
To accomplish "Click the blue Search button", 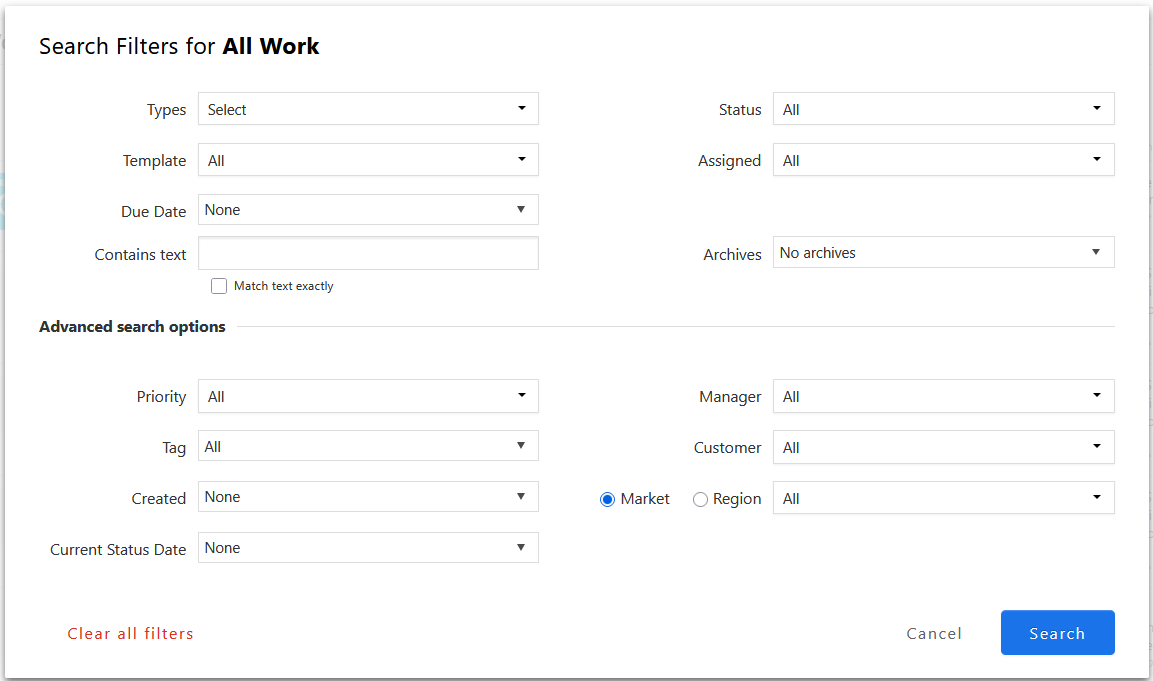I will pyautogui.click(x=1057, y=633).
